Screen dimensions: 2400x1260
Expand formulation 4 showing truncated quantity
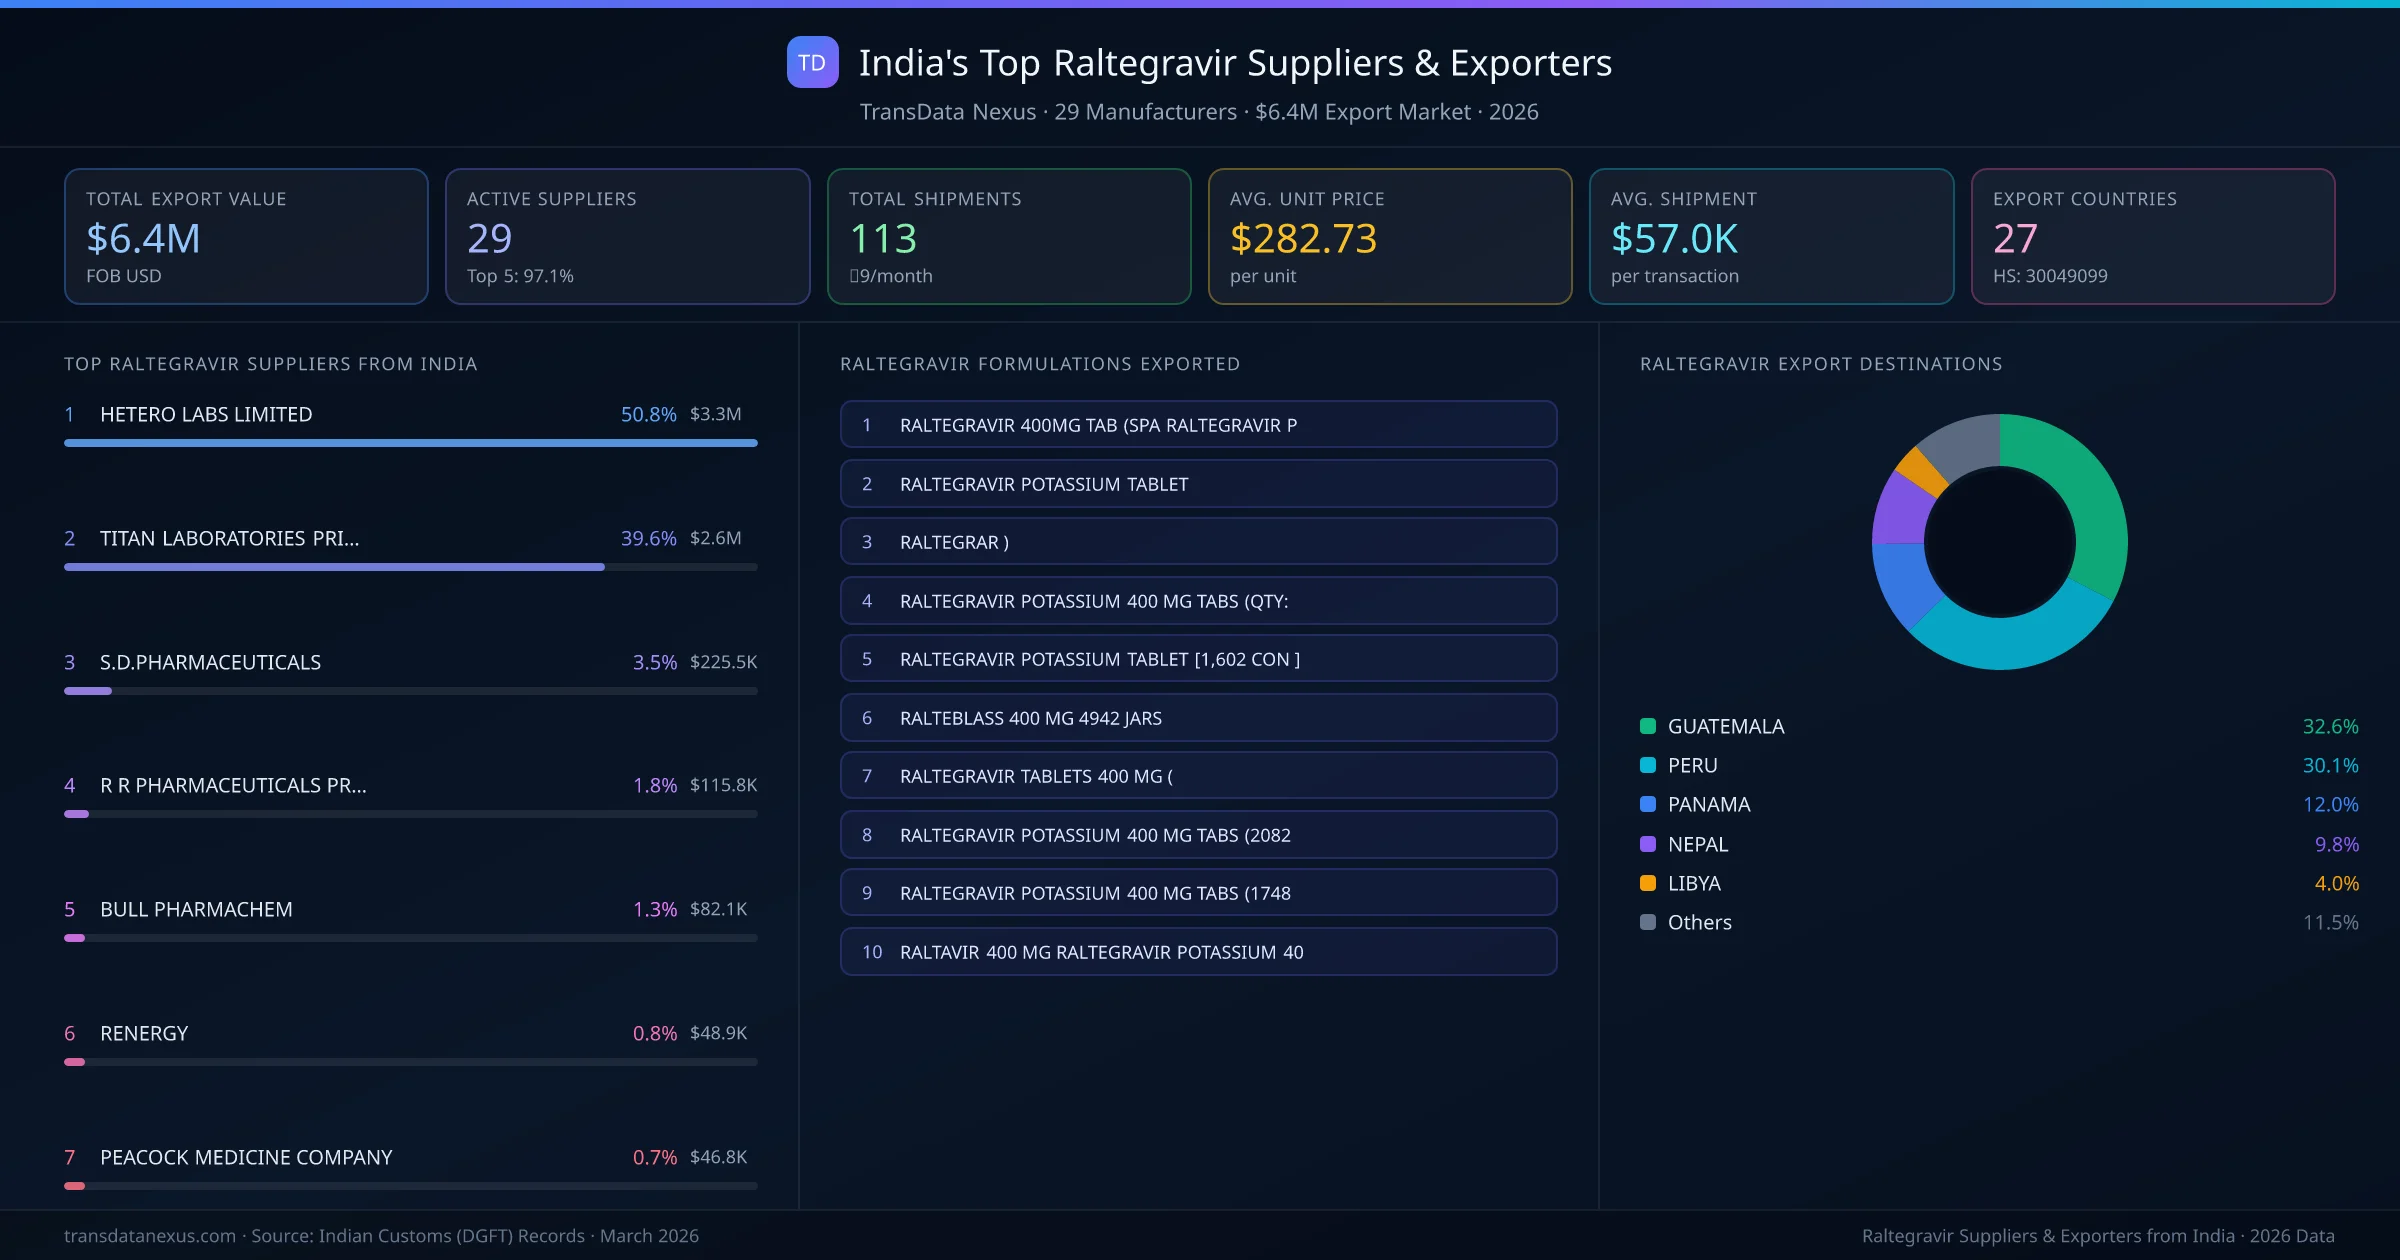(x=1198, y=600)
